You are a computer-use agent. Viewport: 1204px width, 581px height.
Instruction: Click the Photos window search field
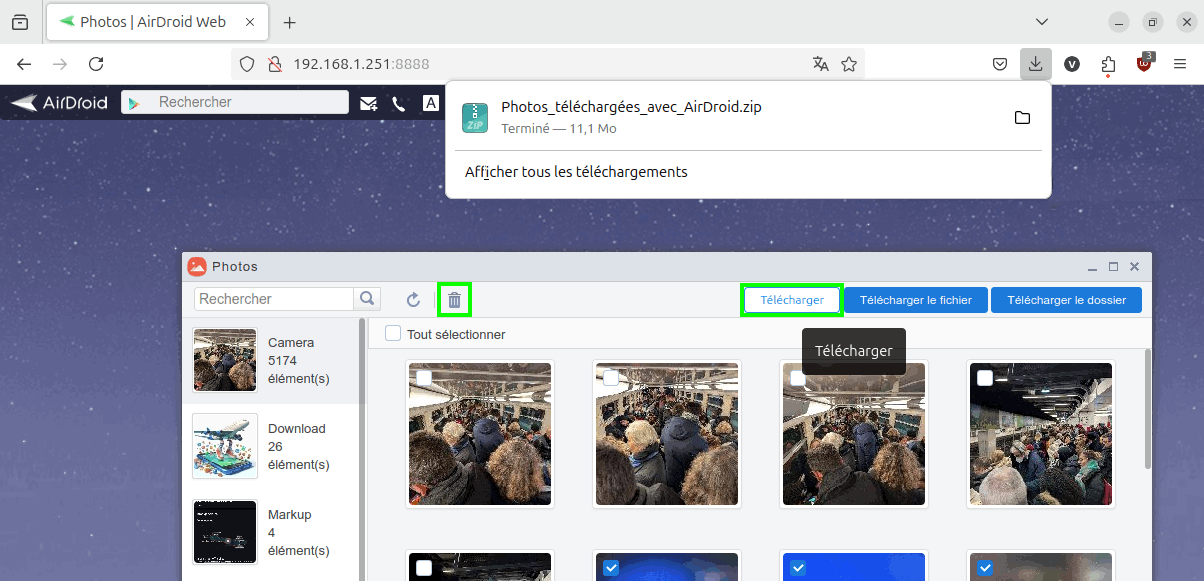coord(274,298)
